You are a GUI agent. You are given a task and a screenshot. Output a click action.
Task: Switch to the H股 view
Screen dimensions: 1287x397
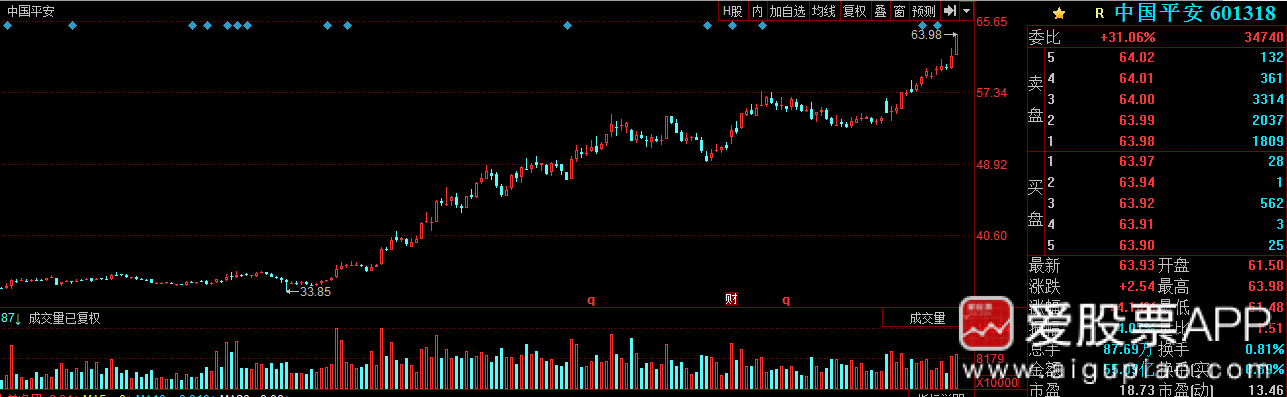tap(734, 11)
